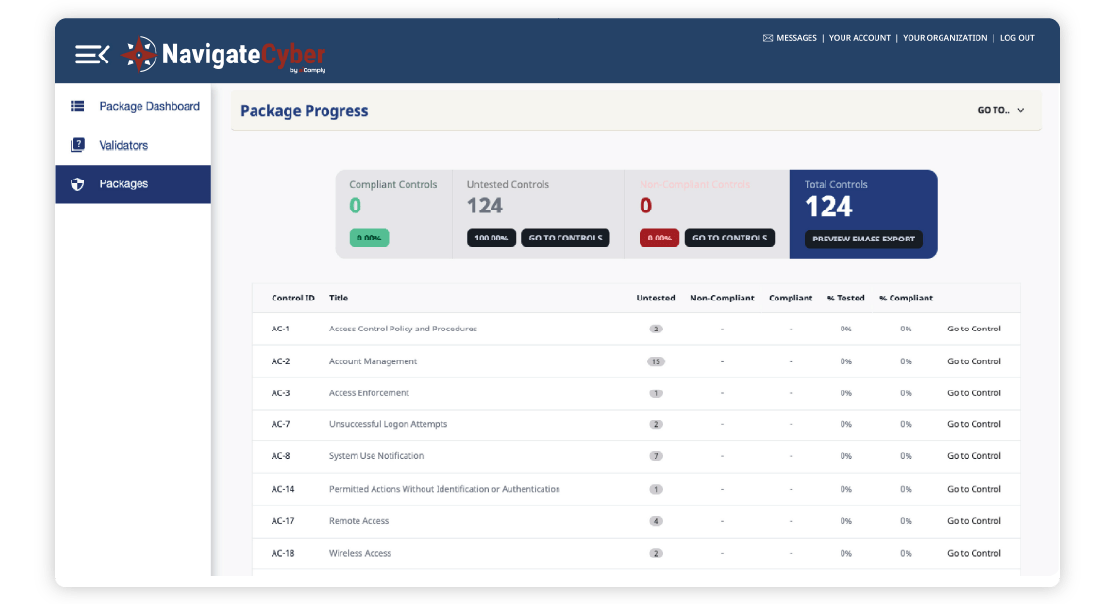The image size is (1115, 604).
Task: Click the NavigateCyber compass logo
Action: [139, 54]
